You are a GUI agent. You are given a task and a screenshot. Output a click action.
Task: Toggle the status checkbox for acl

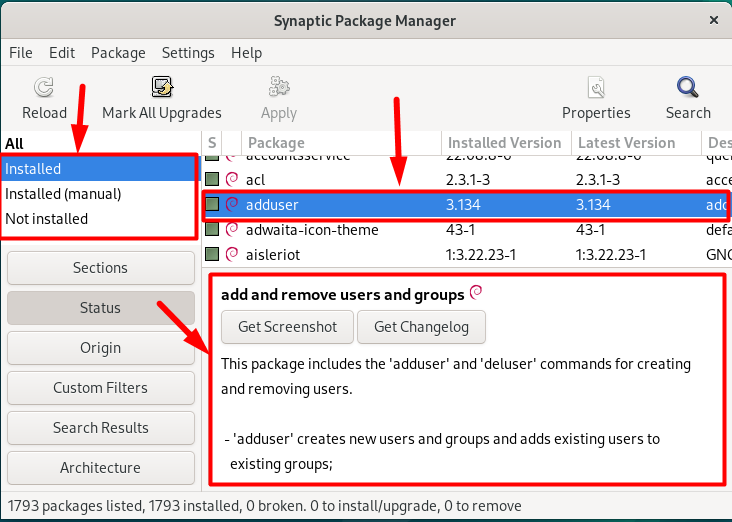point(212,179)
